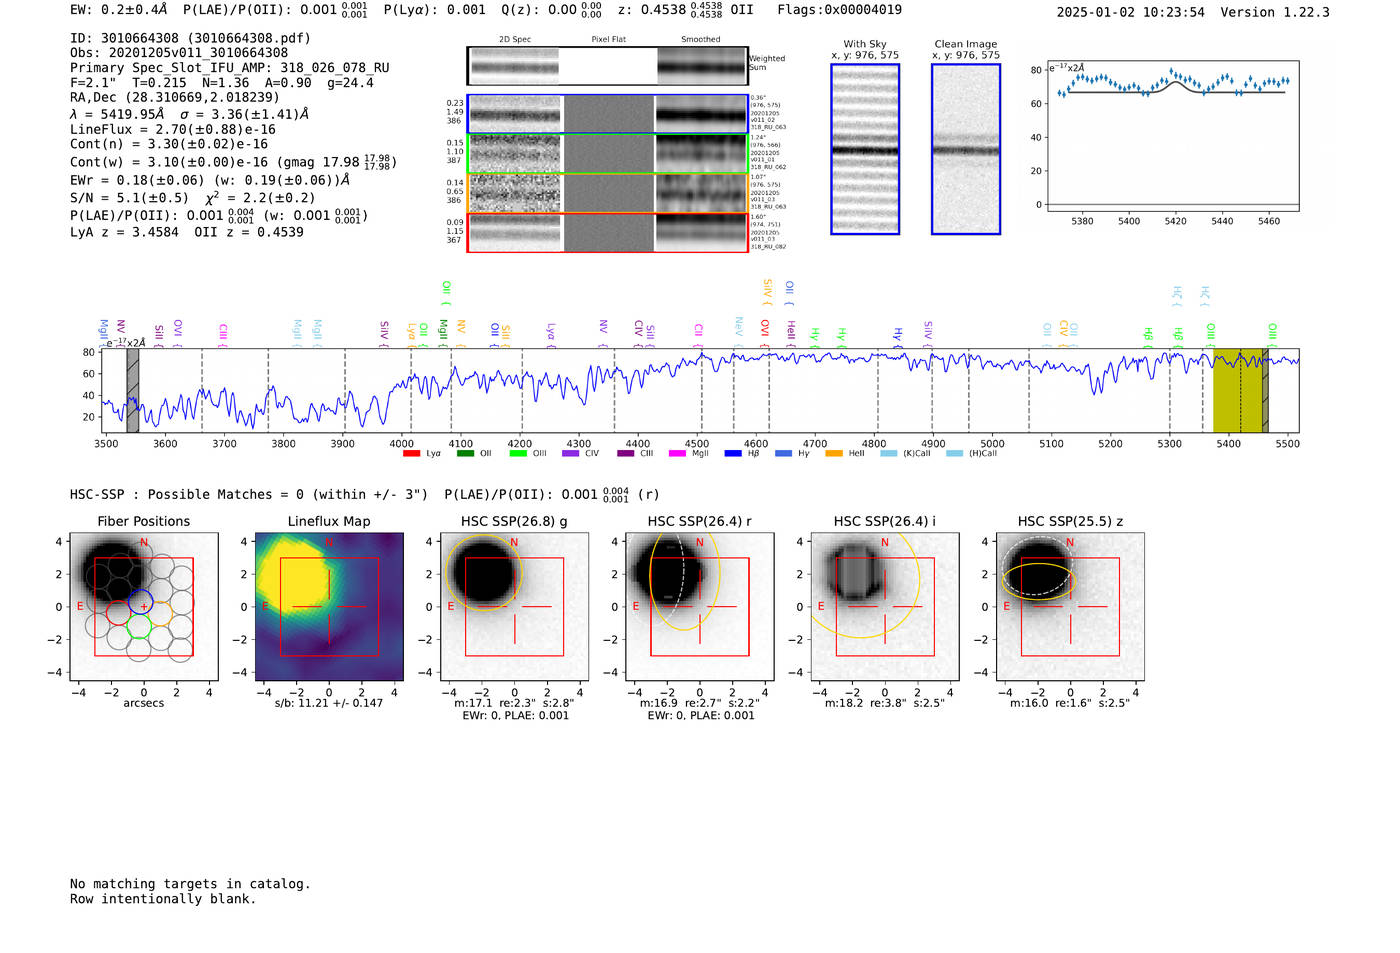Click the yellow highlighted region near 5400

click(x=1240, y=391)
